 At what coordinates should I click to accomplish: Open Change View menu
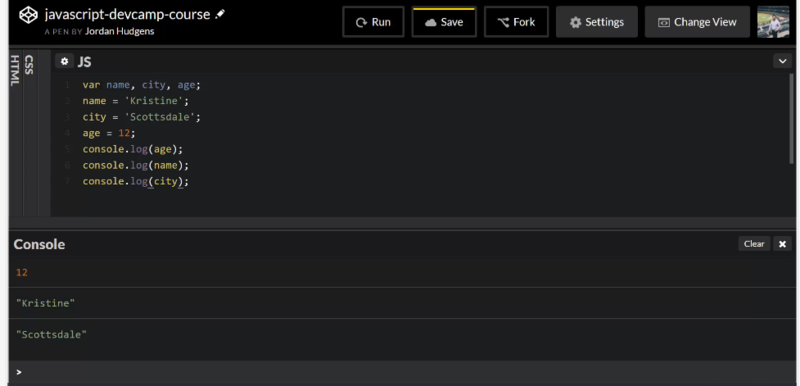coord(697,22)
